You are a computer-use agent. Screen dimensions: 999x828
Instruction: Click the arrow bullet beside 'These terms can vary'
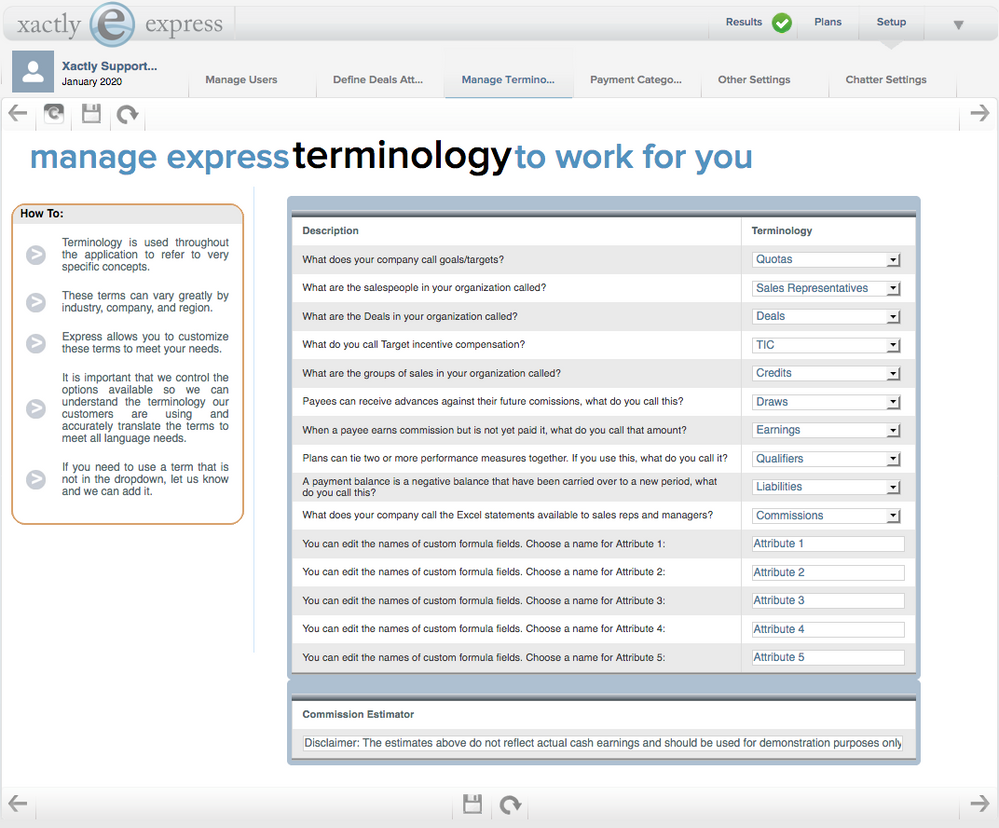tap(36, 302)
